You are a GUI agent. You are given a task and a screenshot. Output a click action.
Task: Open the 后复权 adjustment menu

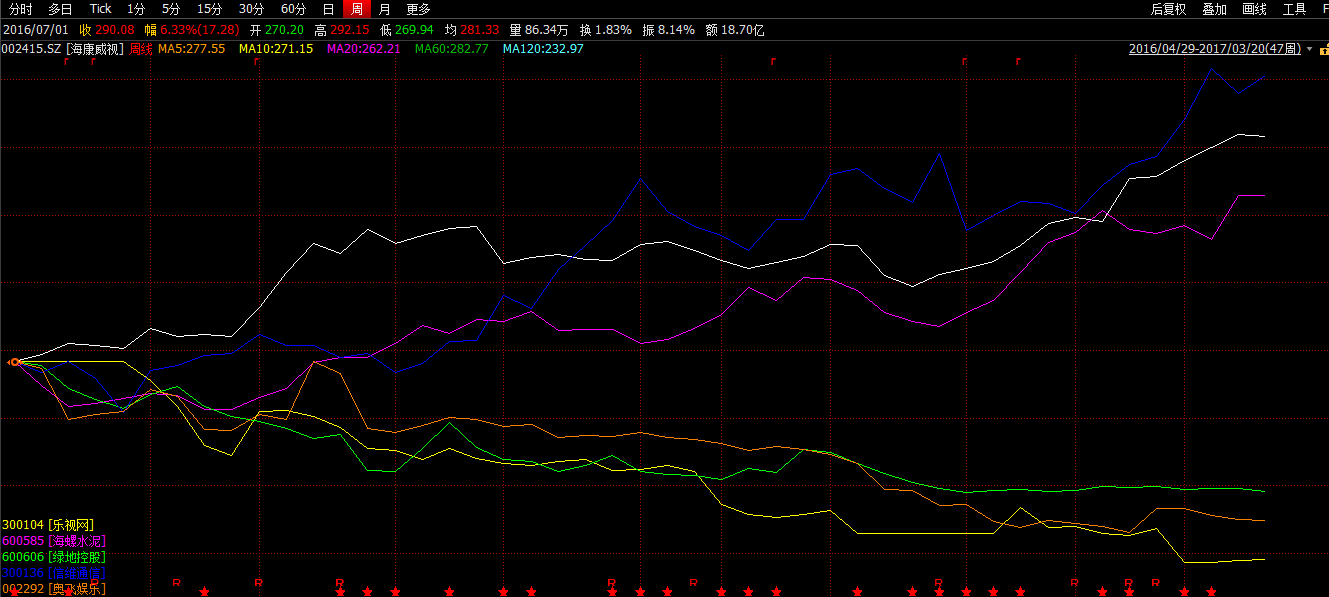[1168, 9]
